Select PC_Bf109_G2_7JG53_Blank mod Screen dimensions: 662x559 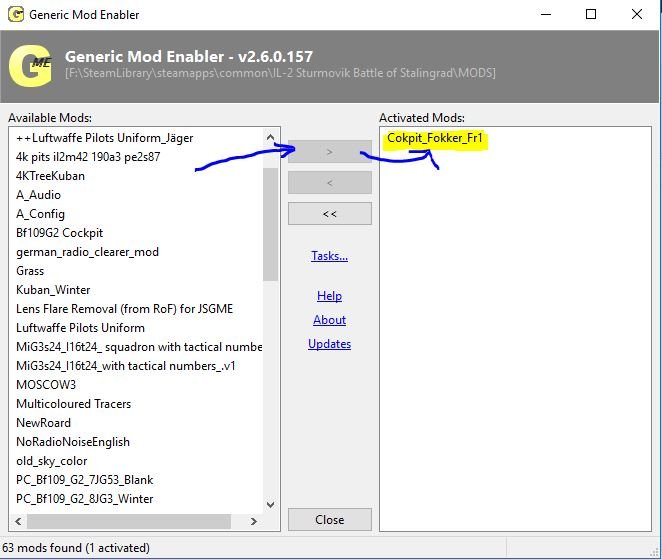pos(84,480)
